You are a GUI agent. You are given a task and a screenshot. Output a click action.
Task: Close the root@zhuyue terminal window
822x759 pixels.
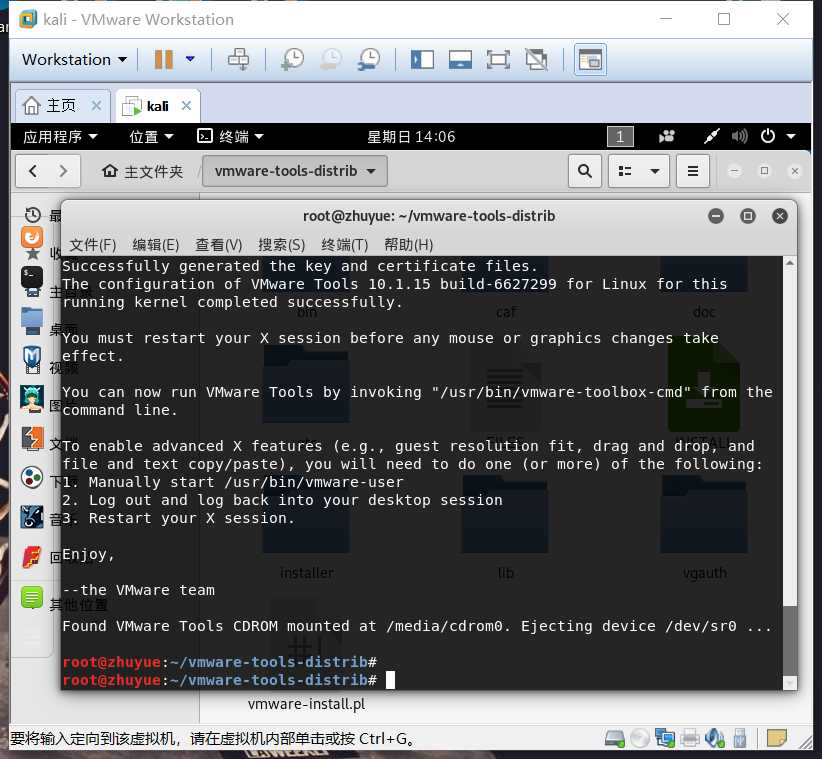point(780,216)
